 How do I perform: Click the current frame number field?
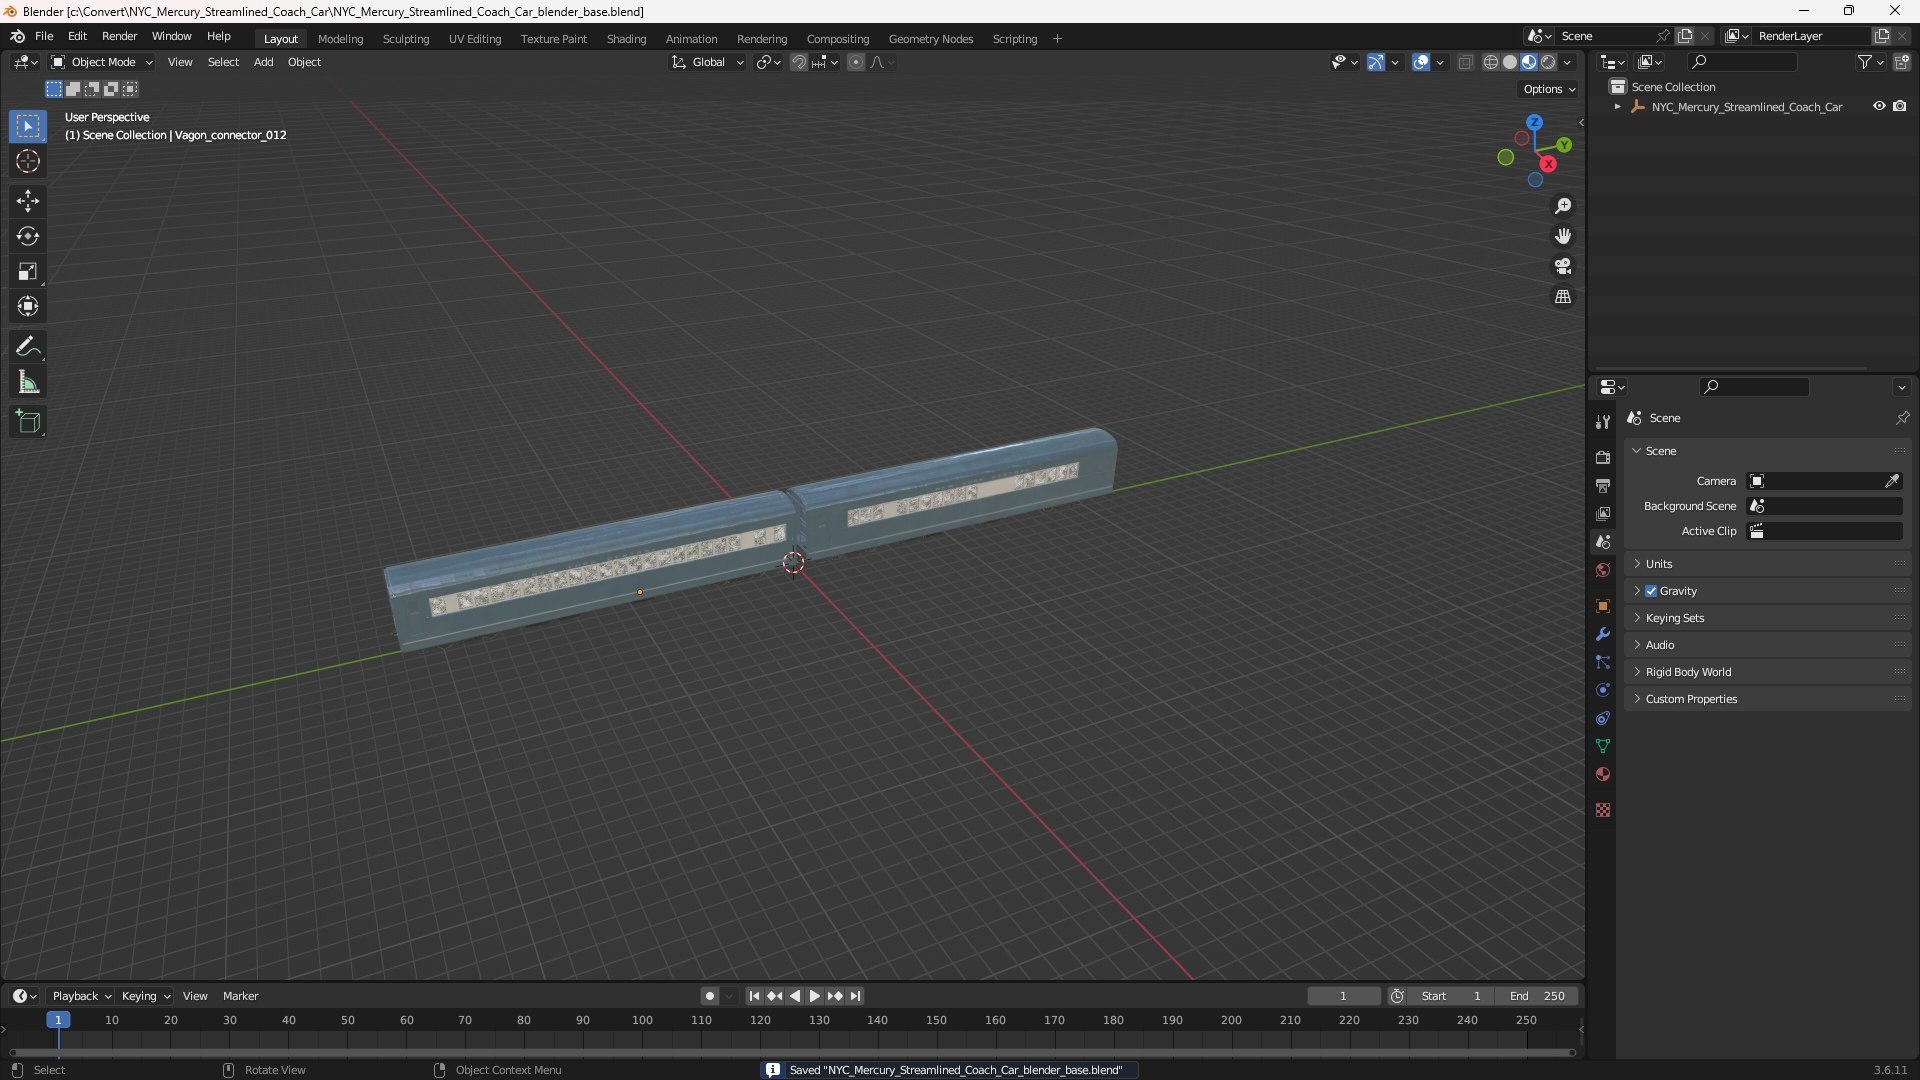pos(1343,996)
